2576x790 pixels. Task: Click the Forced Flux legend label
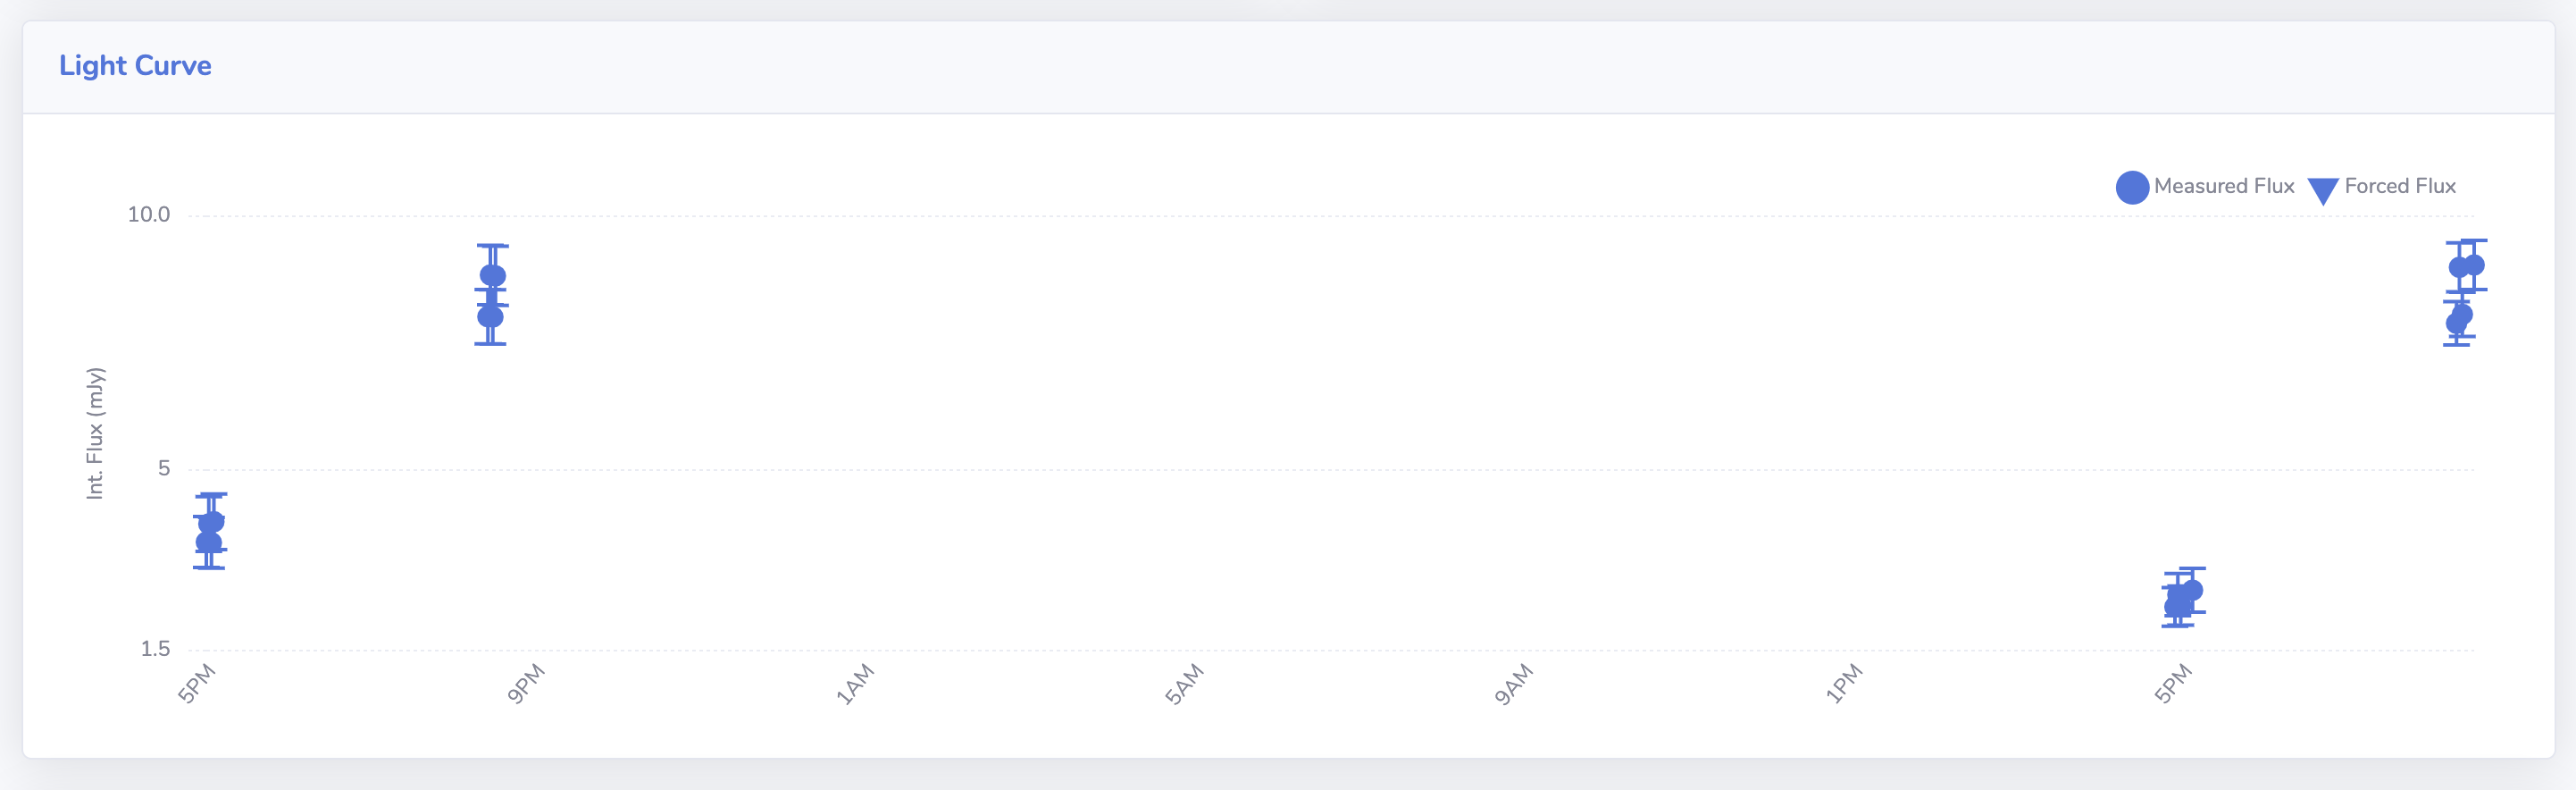(x=2400, y=186)
